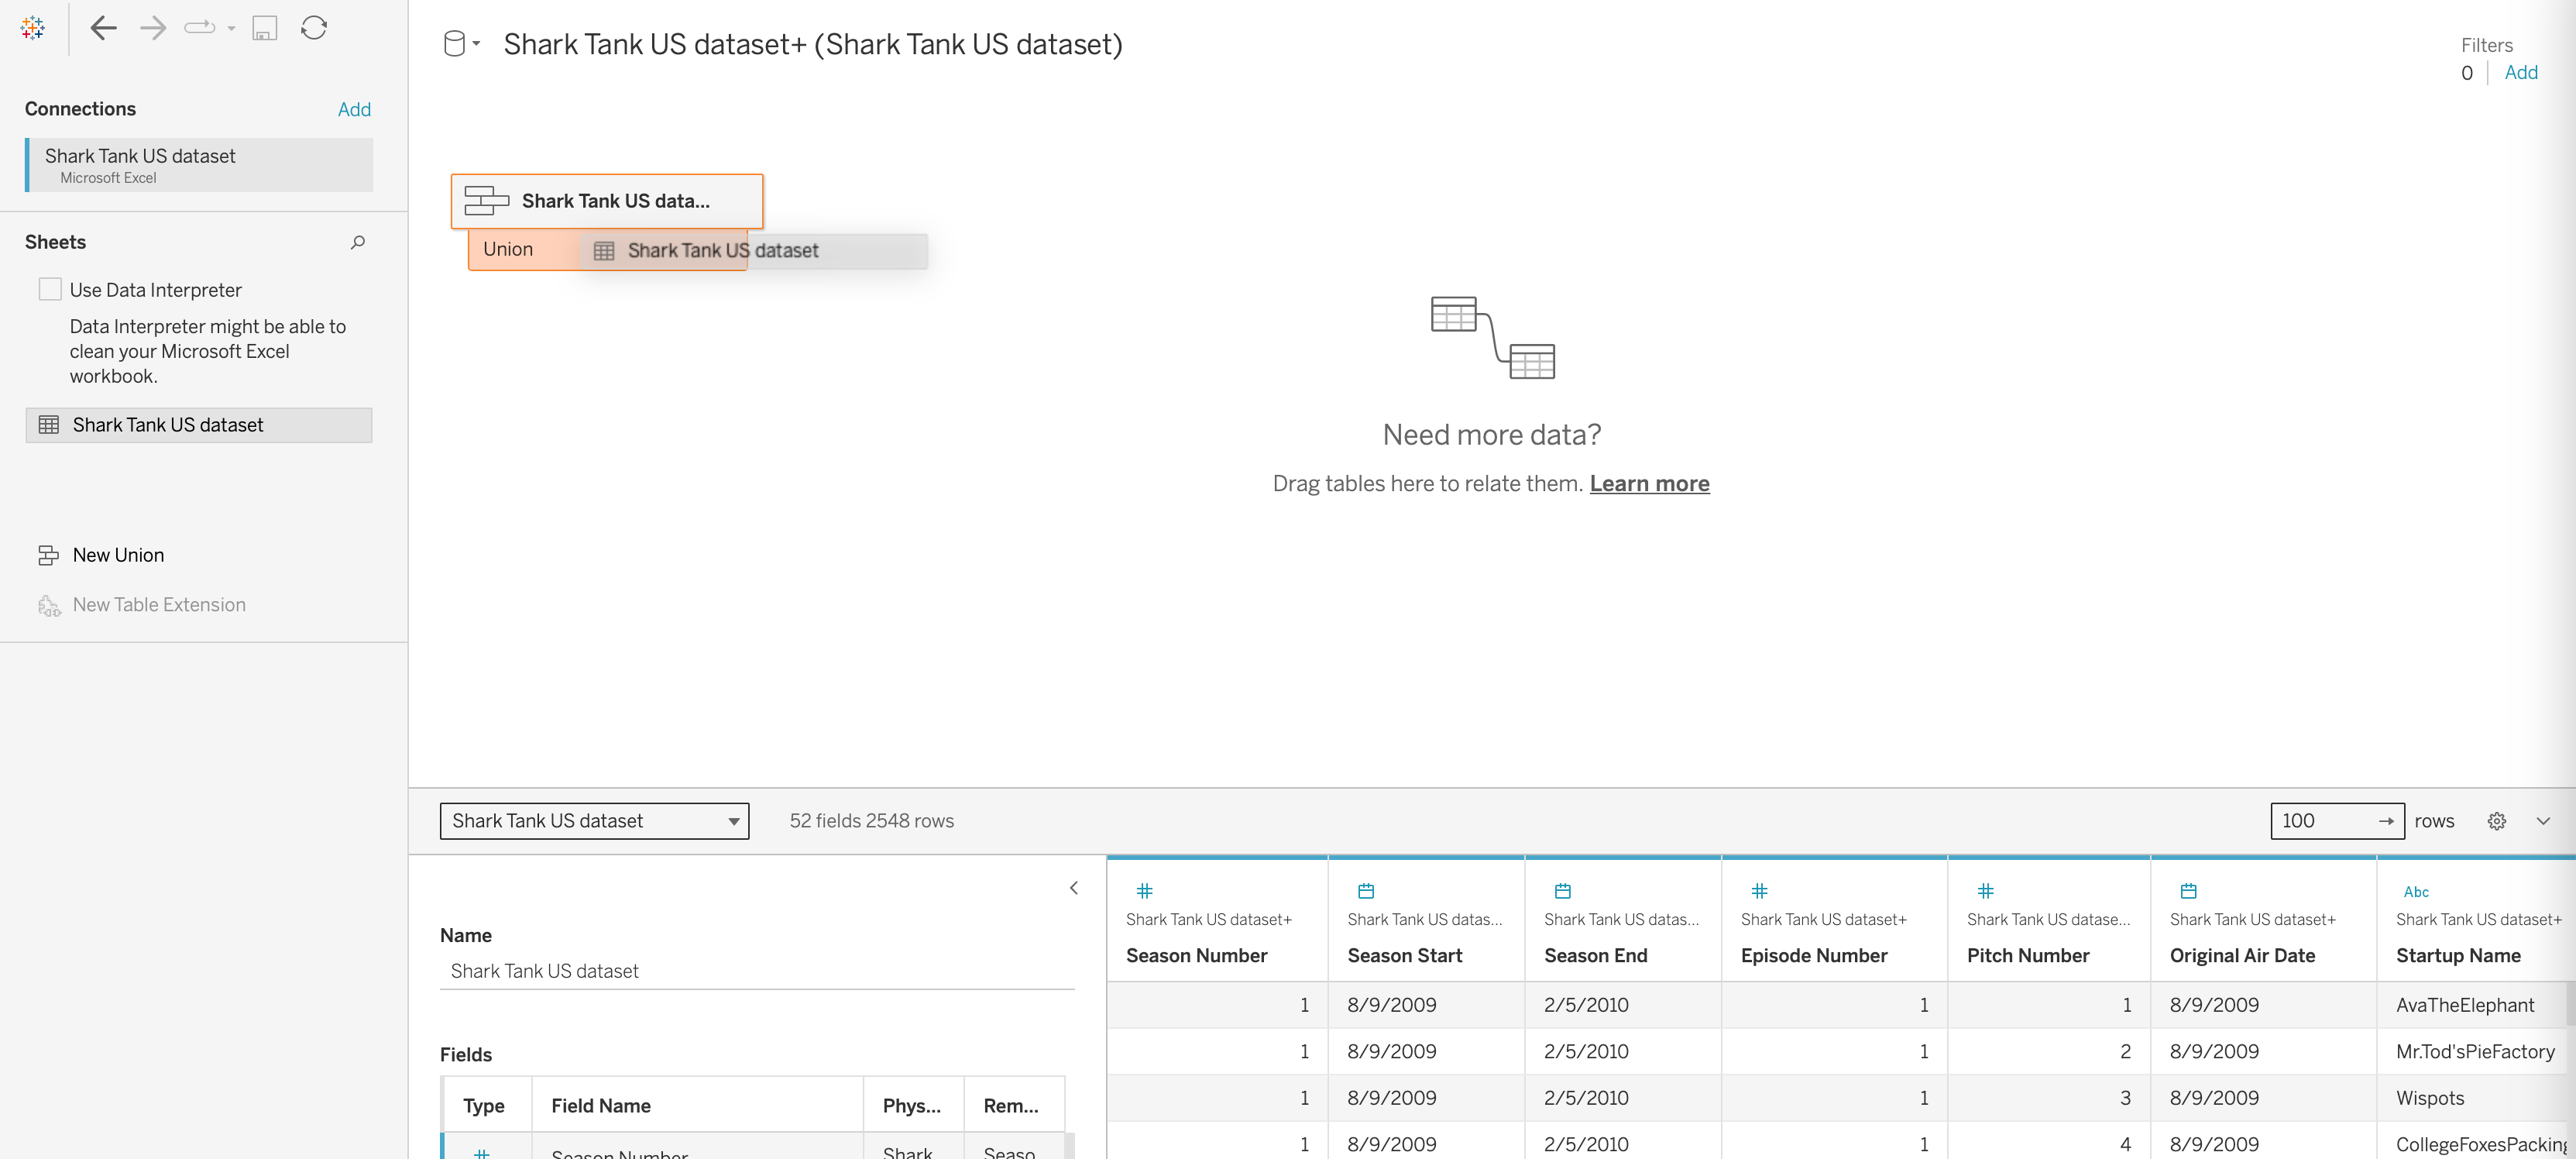Click the refresh data source icon
Viewport: 2576px width, 1159px height.
click(x=314, y=28)
